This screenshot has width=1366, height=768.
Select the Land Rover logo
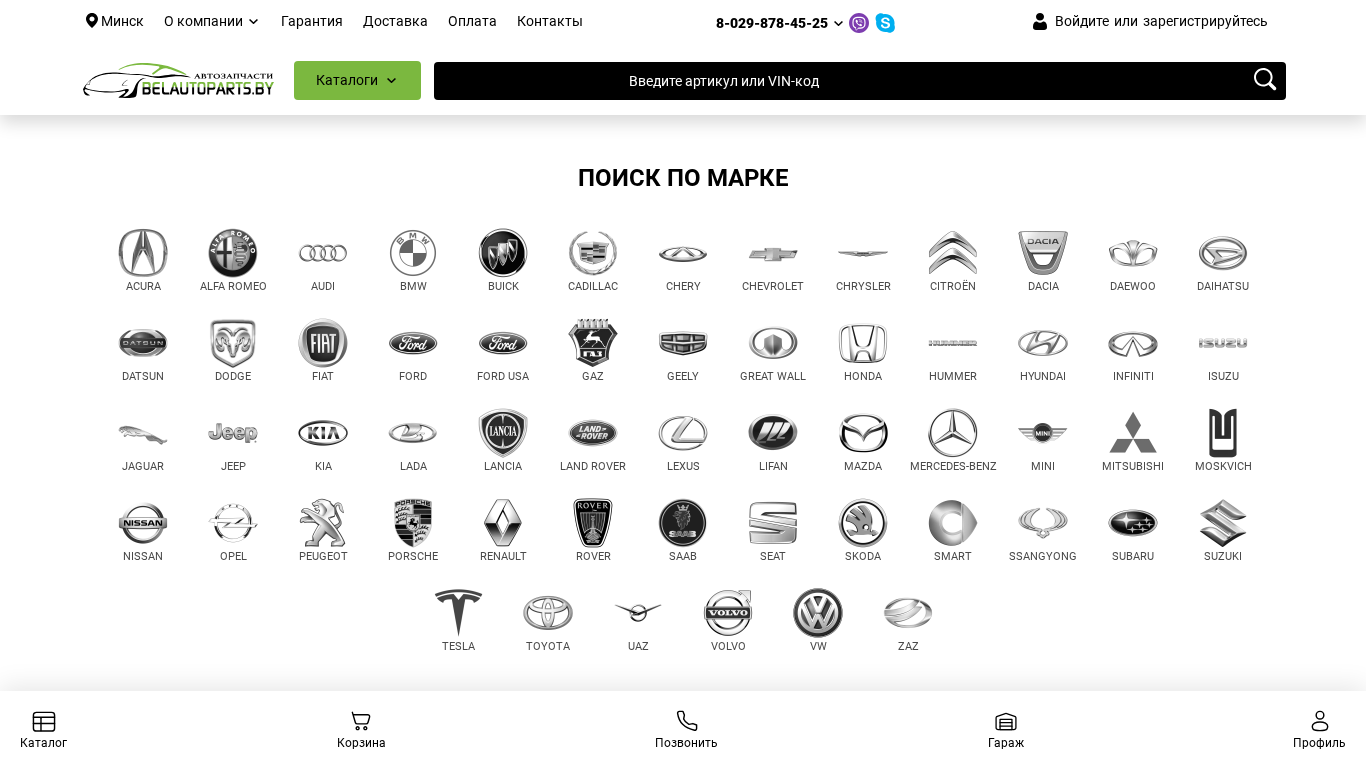coord(593,433)
